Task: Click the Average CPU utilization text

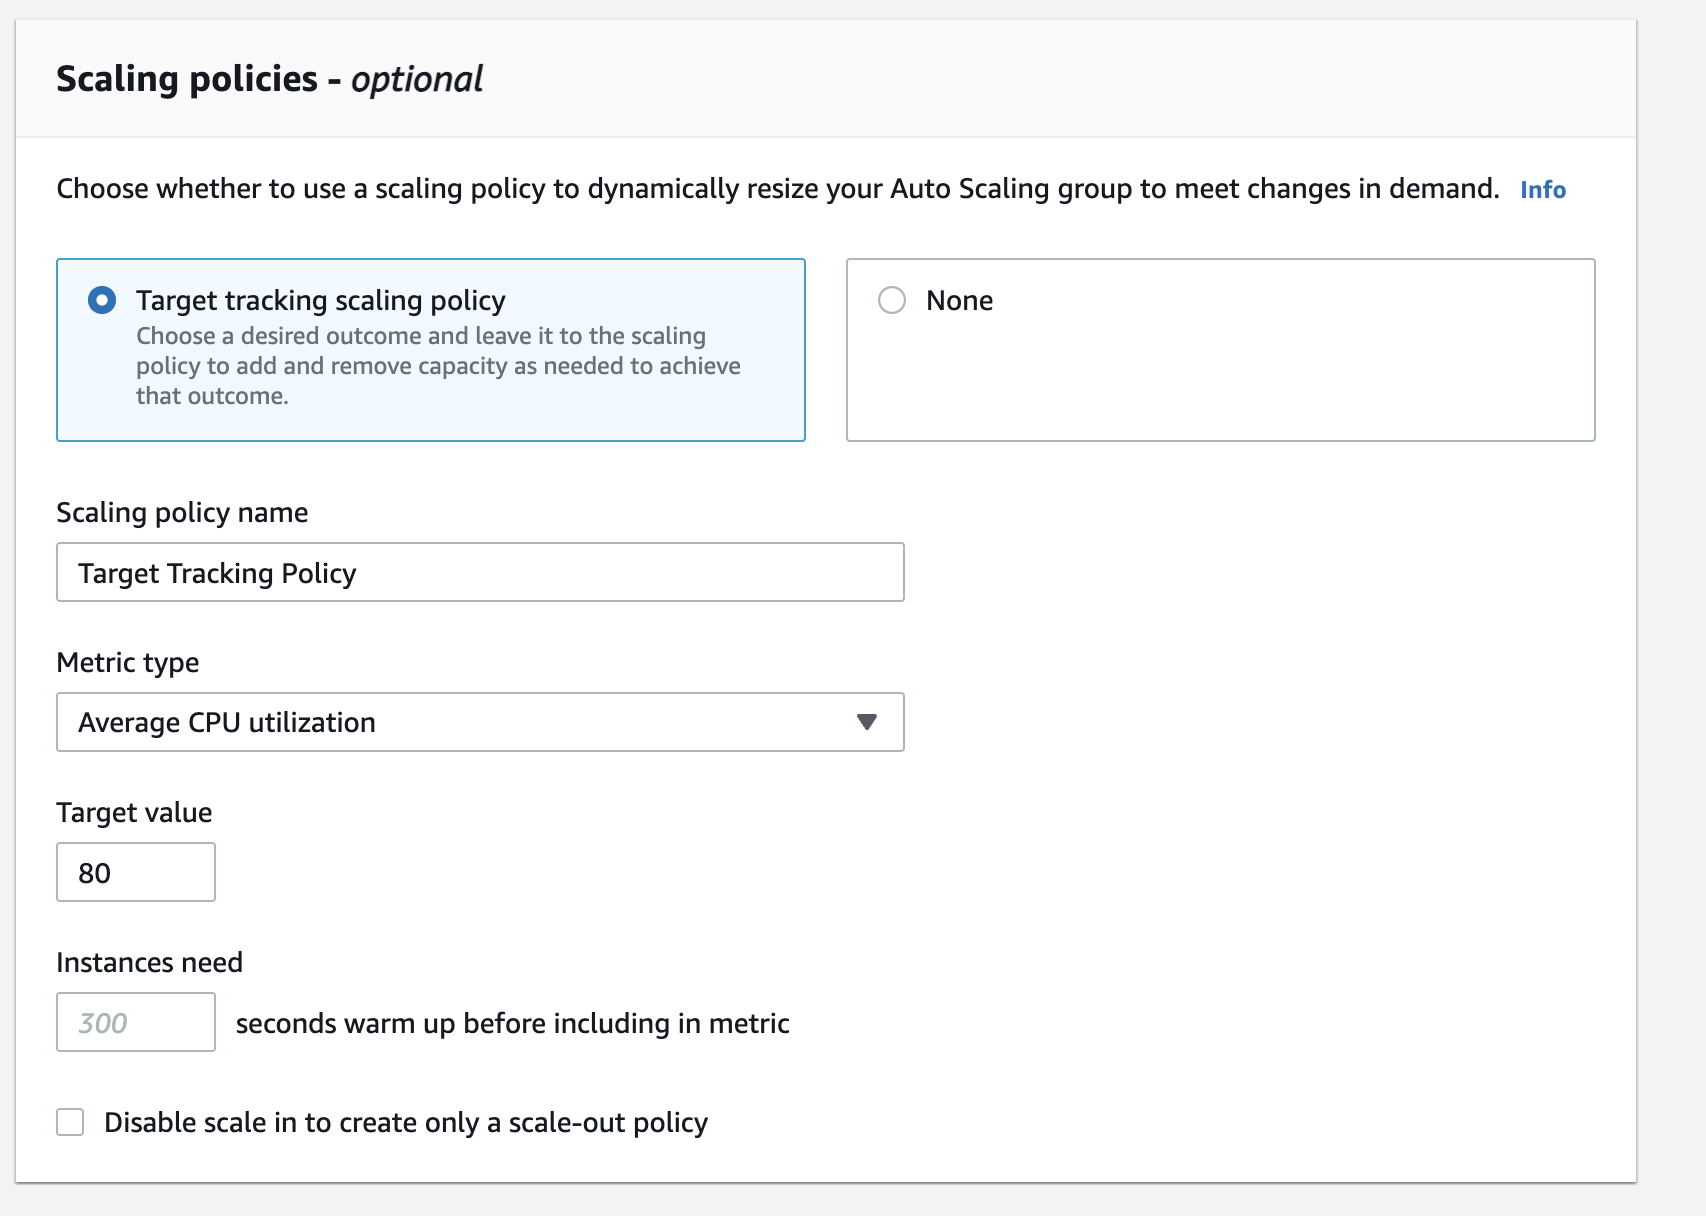Action: pos(227,722)
